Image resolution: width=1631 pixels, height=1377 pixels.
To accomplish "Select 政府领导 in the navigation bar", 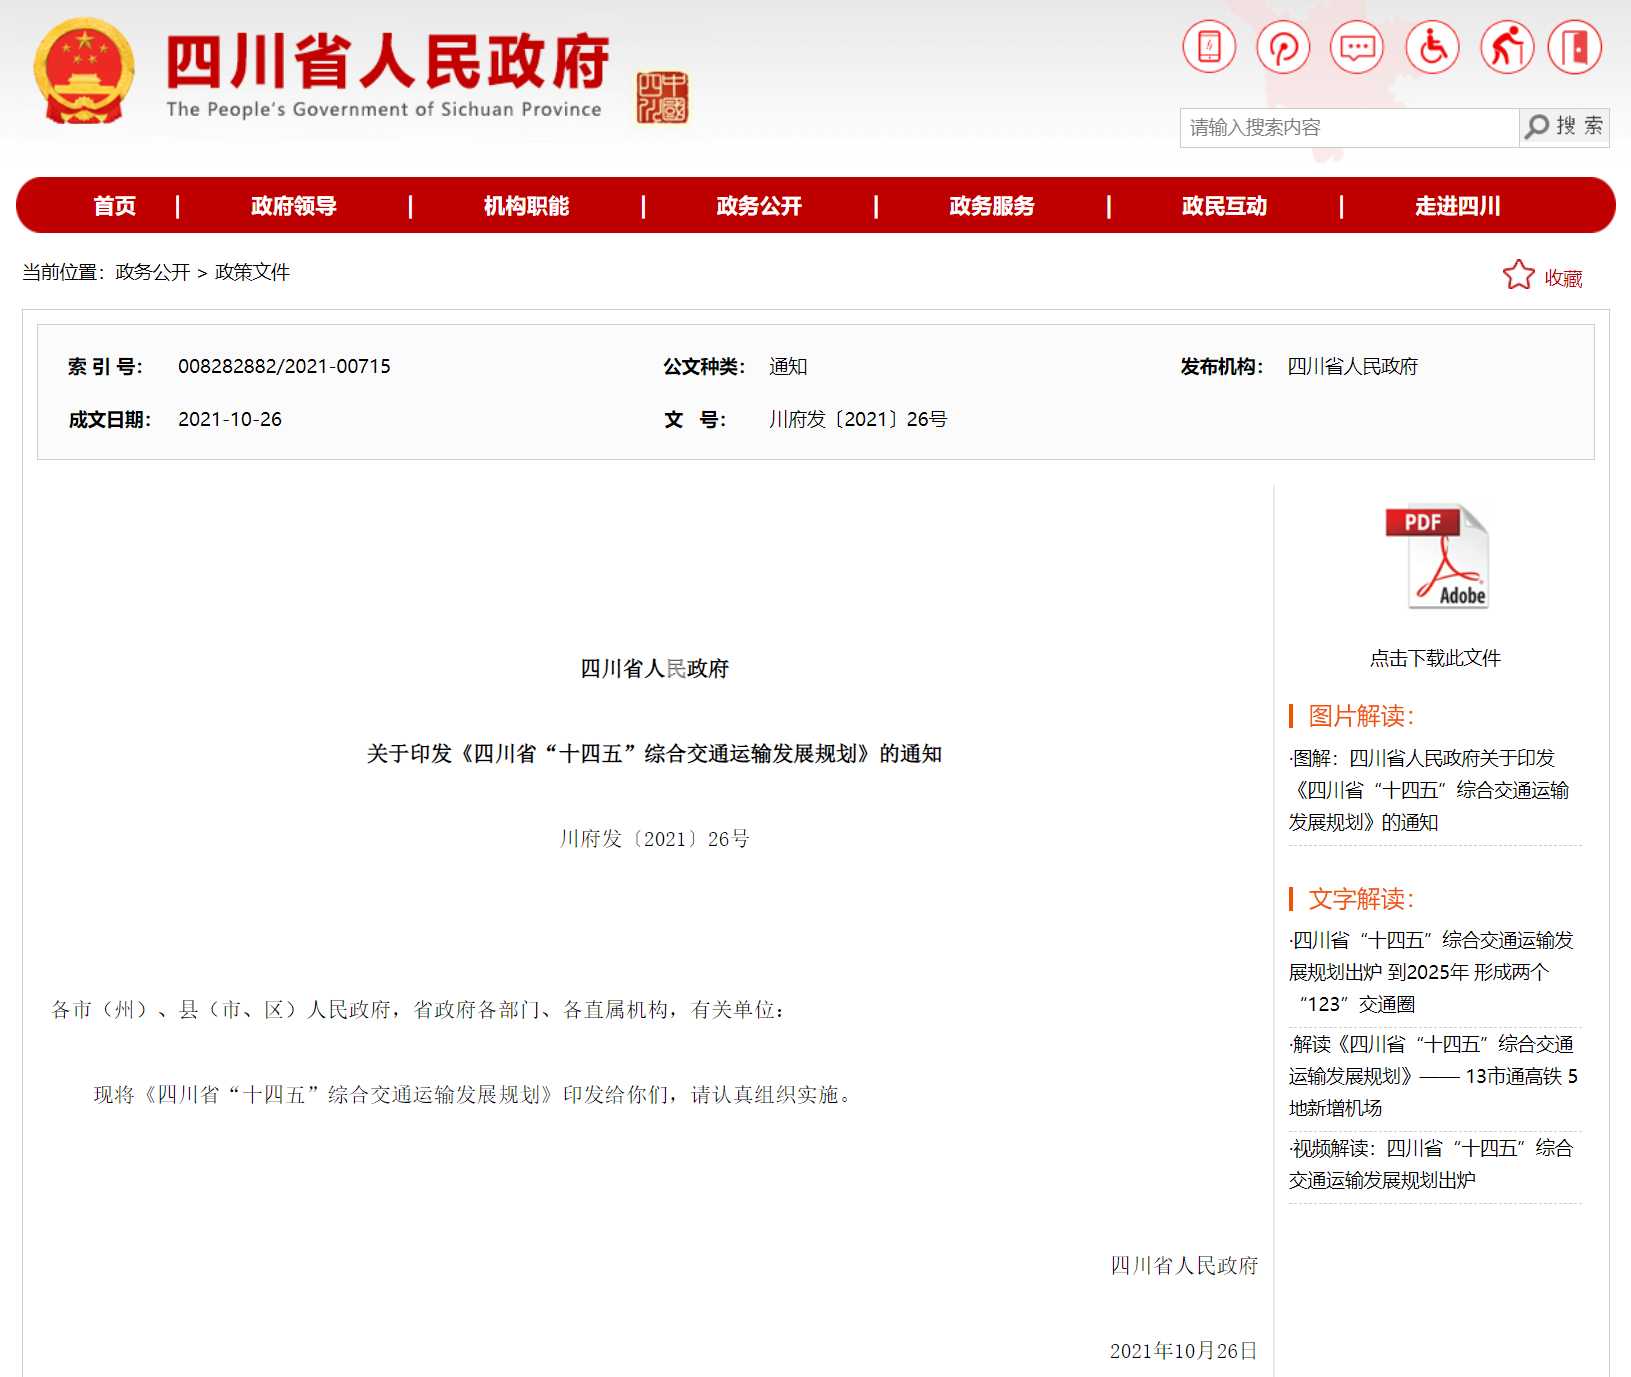I will 293,206.
